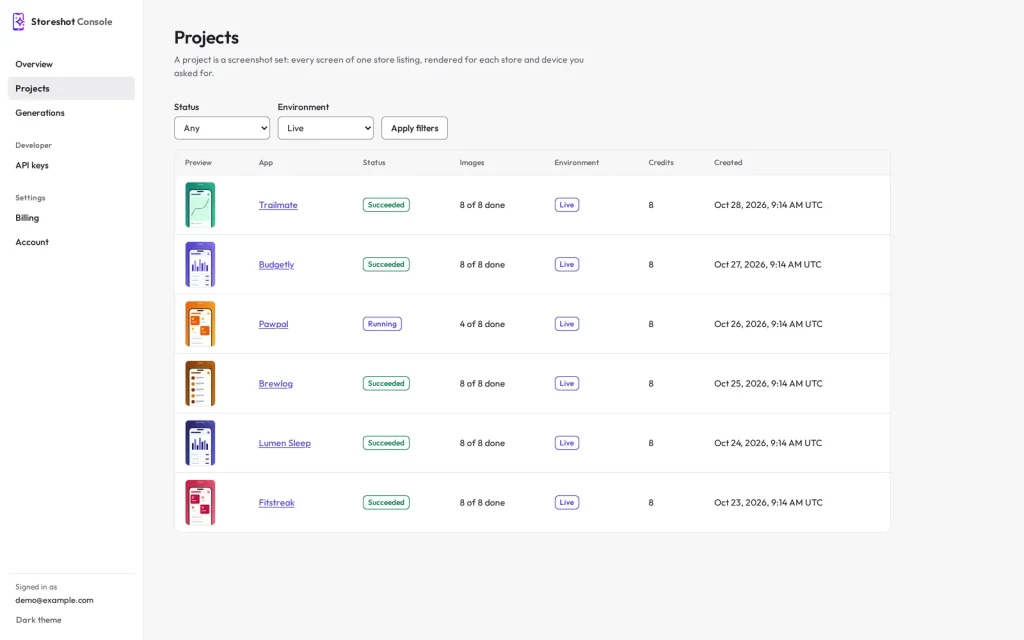1024x640 pixels.
Task: Click the 'Oct 26, 2026, 9:14 AM UTC' date
Action: tap(768, 324)
